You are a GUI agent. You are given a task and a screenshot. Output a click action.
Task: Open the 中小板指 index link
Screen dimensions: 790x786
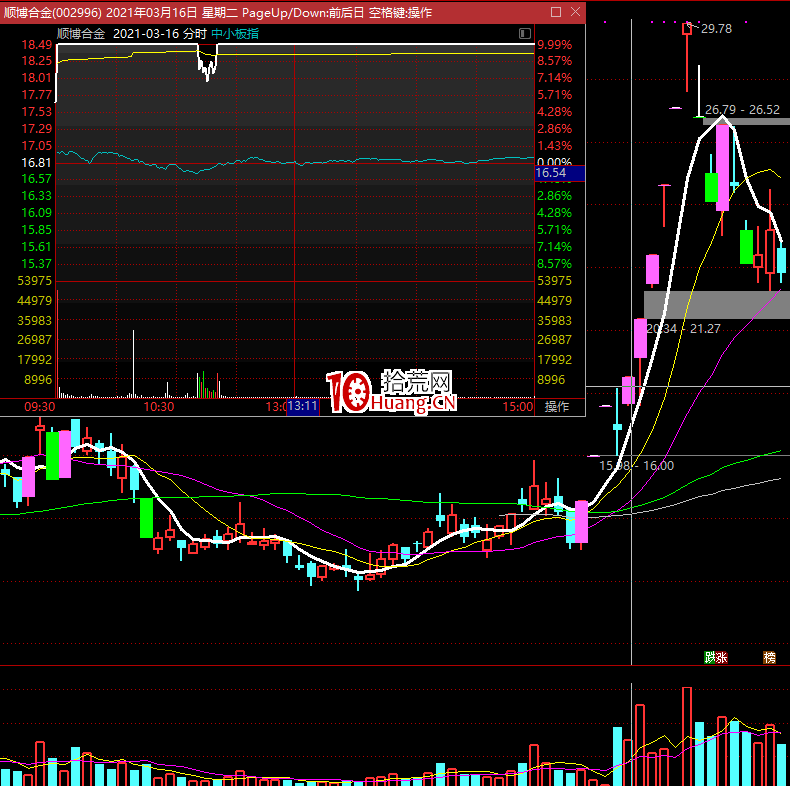235,33
